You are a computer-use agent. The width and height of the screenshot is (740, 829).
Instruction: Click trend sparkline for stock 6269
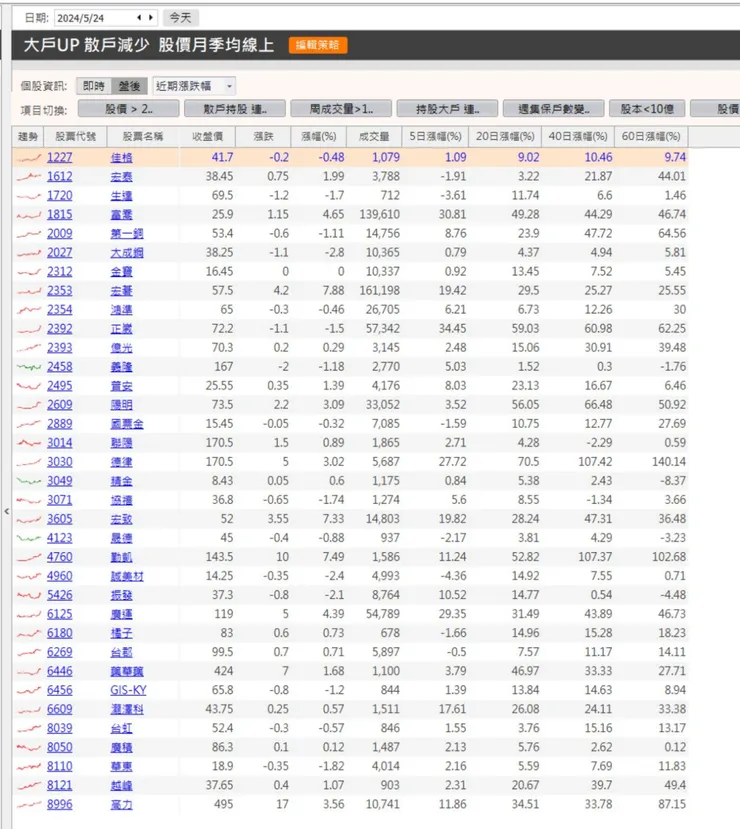click(x=29, y=652)
